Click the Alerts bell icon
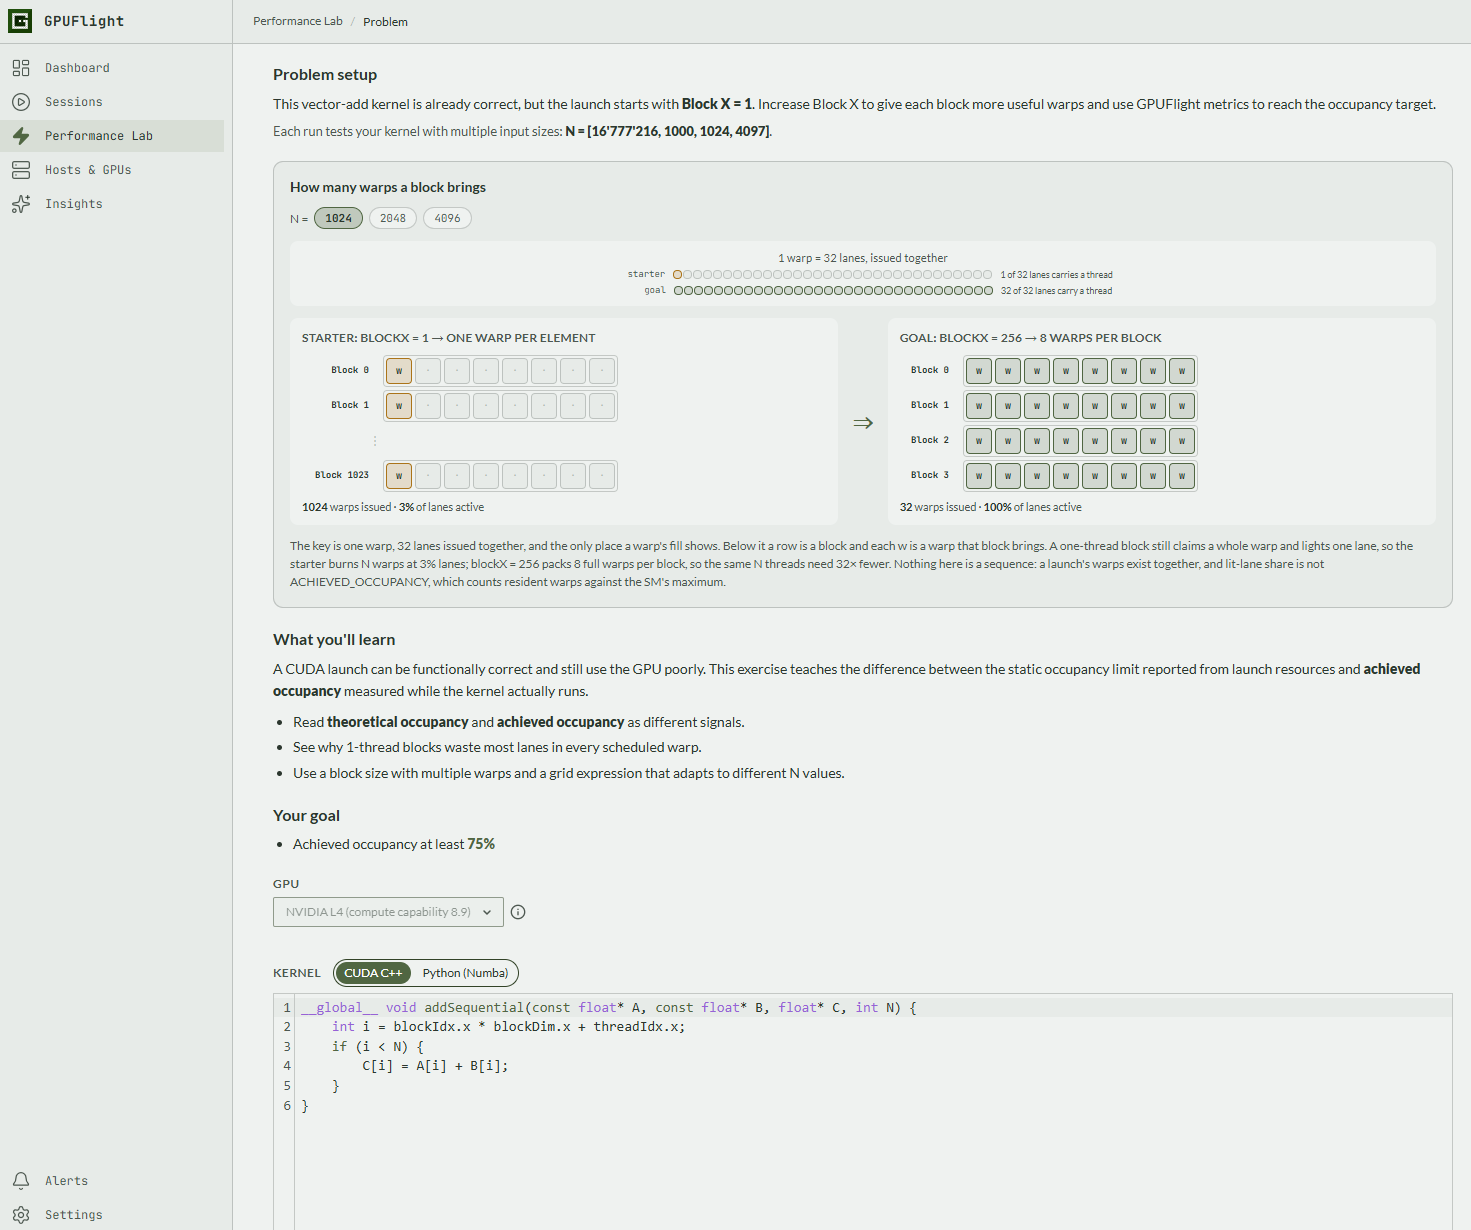The height and width of the screenshot is (1230, 1471). tap(21, 1181)
